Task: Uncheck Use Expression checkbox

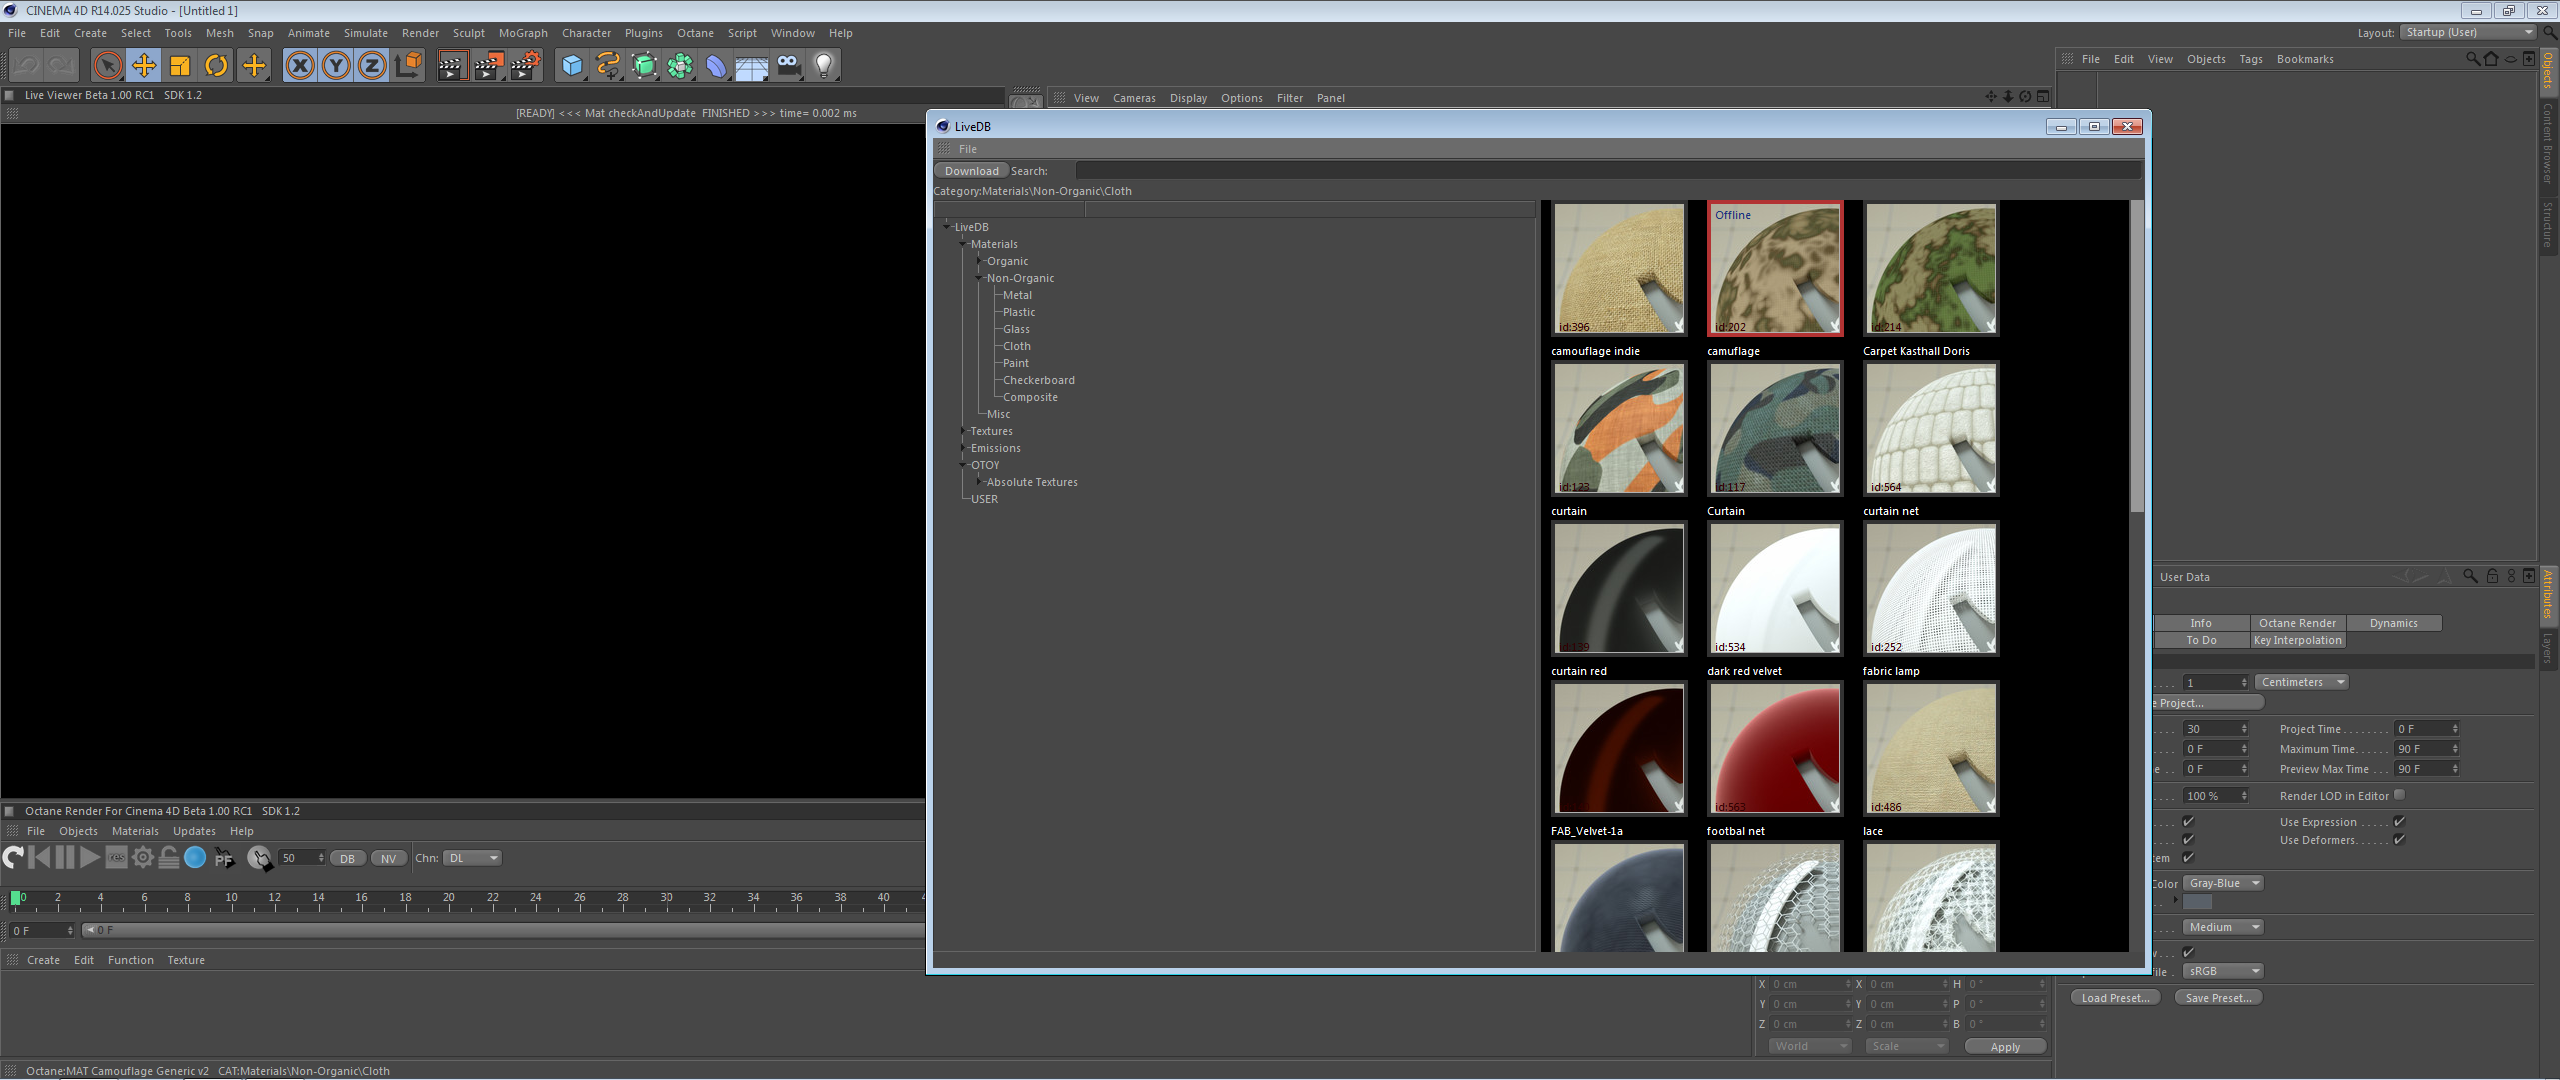Action: (x=2399, y=821)
